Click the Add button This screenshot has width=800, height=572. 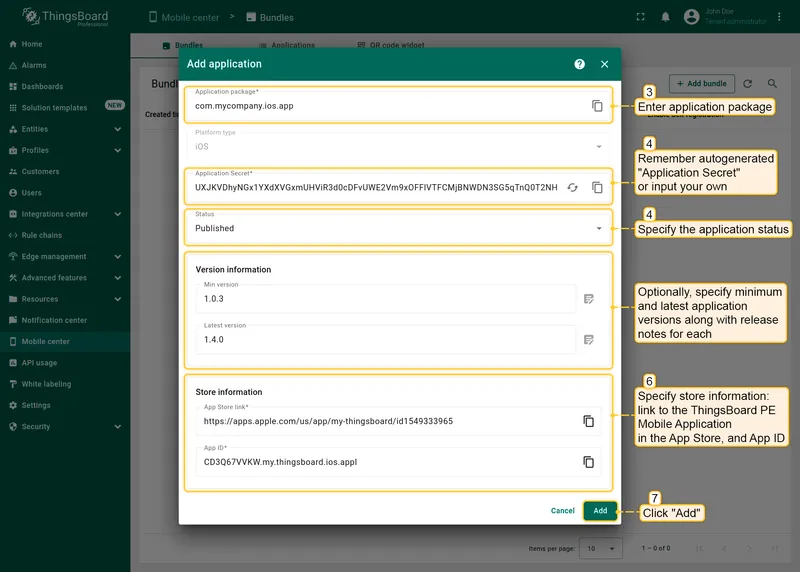[600, 510]
